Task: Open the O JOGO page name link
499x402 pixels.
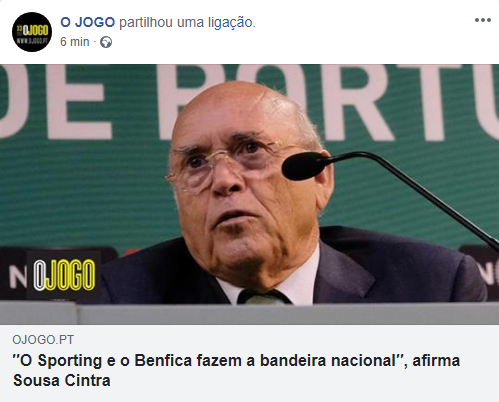Action: pyautogui.click(x=88, y=22)
